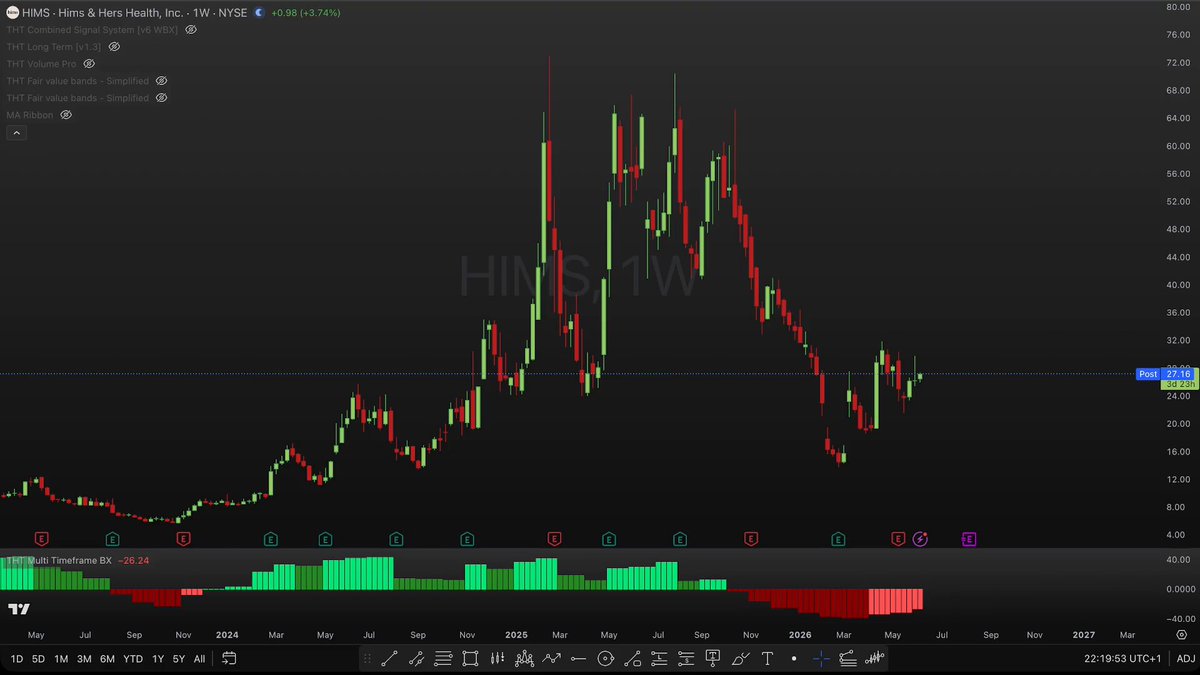Select the Short Position tool marked S
Viewport: 1200px width, 675px height.
(686, 658)
